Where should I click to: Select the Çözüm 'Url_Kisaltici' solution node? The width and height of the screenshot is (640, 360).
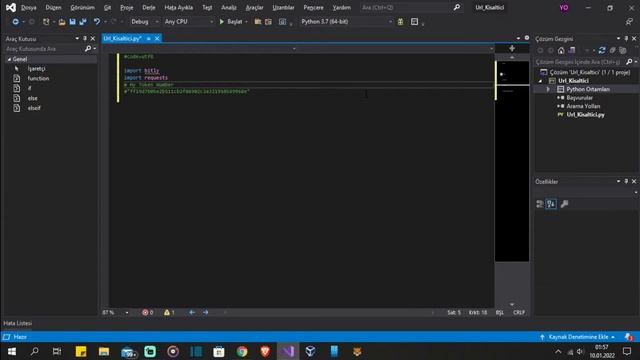589,72
